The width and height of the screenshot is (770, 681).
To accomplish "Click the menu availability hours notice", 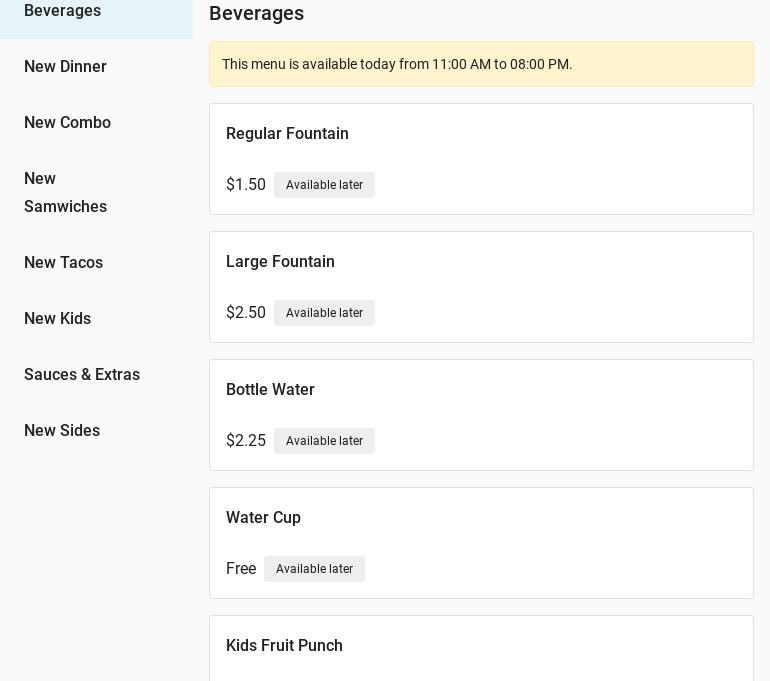I will pyautogui.click(x=397, y=64).
